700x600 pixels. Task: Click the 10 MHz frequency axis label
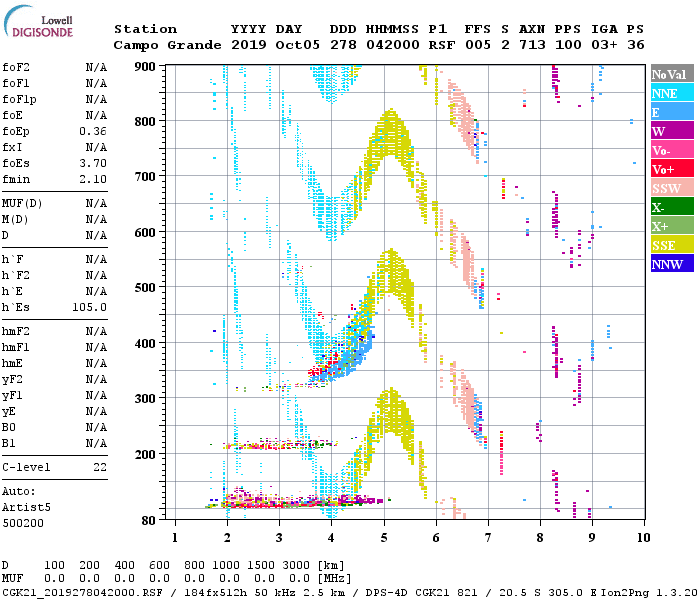pos(643,538)
